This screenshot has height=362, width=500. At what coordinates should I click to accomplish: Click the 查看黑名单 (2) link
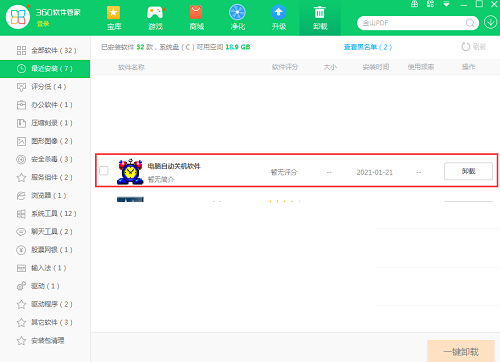368,47
